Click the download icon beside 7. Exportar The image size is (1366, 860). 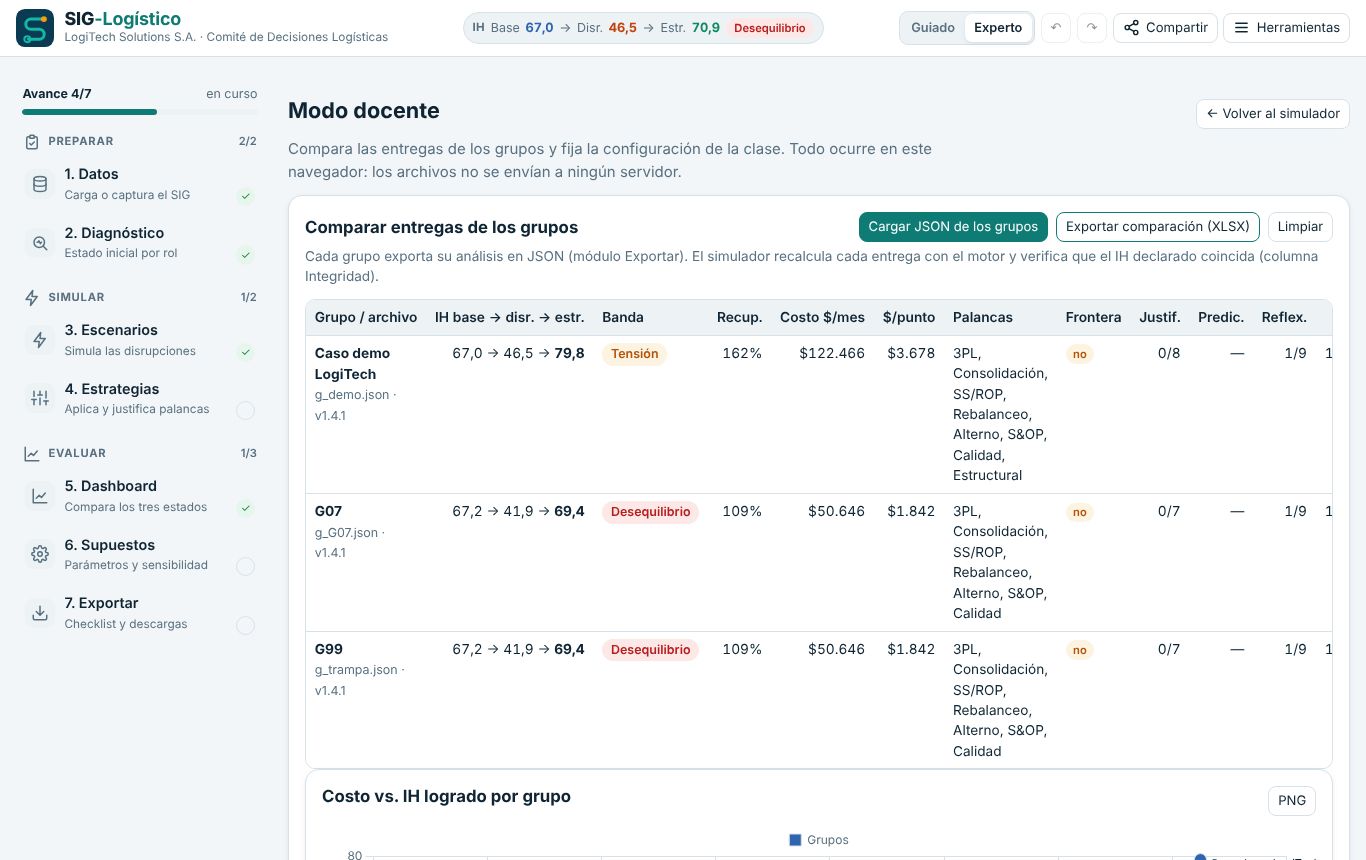[40, 613]
